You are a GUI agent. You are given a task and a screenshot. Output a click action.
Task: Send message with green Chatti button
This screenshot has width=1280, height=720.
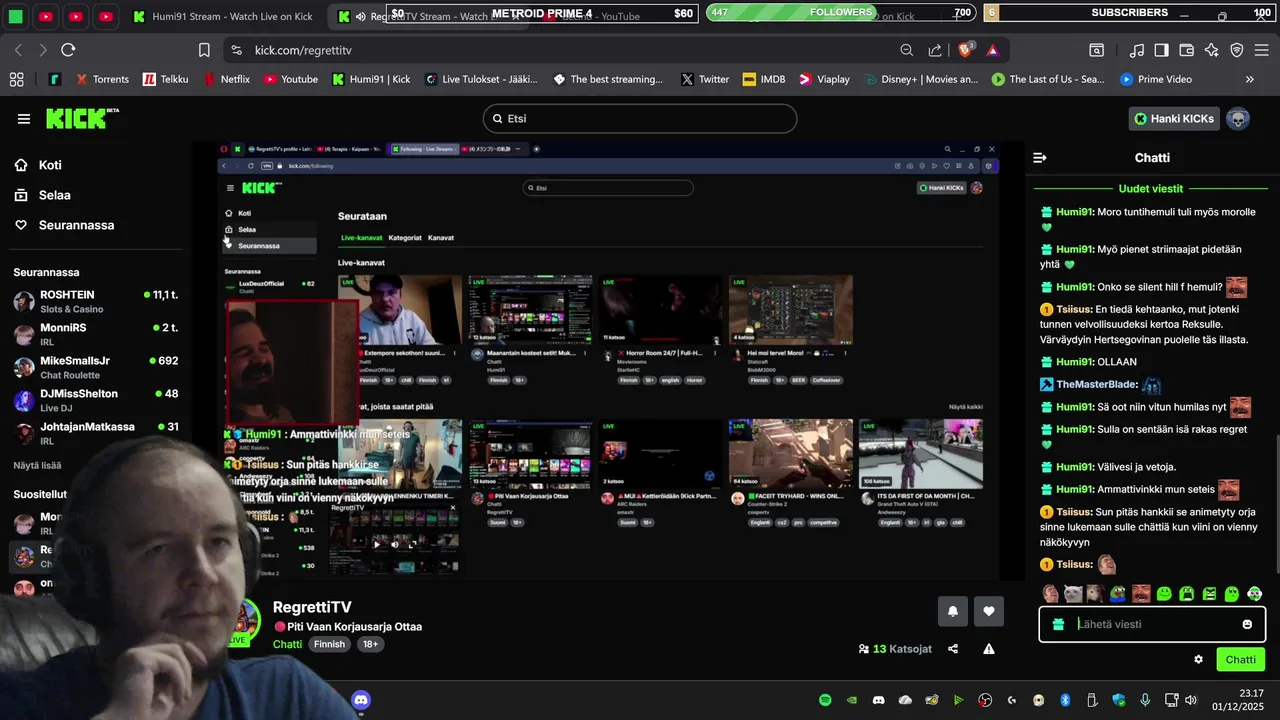[1241, 659]
